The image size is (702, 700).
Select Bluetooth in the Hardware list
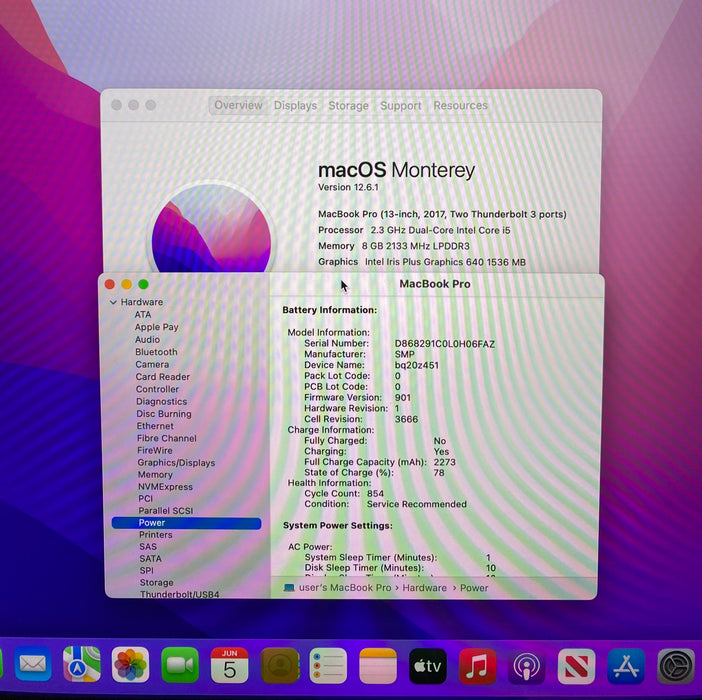click(156, 352)
